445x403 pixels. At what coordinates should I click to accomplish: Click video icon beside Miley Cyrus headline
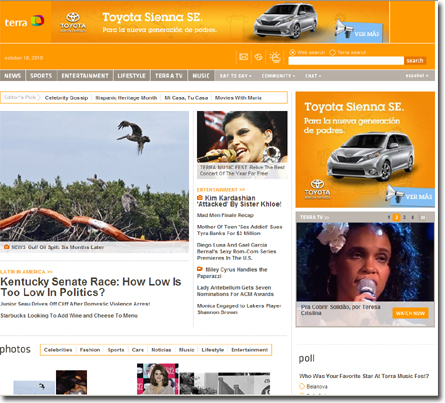pyautogui.click(x=200, y=269)
